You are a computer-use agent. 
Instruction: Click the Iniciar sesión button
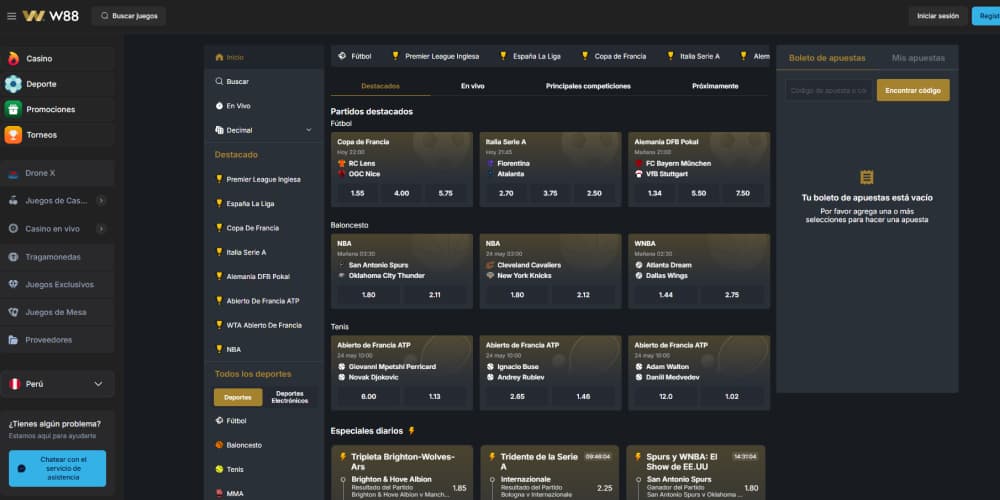[938, 16]
